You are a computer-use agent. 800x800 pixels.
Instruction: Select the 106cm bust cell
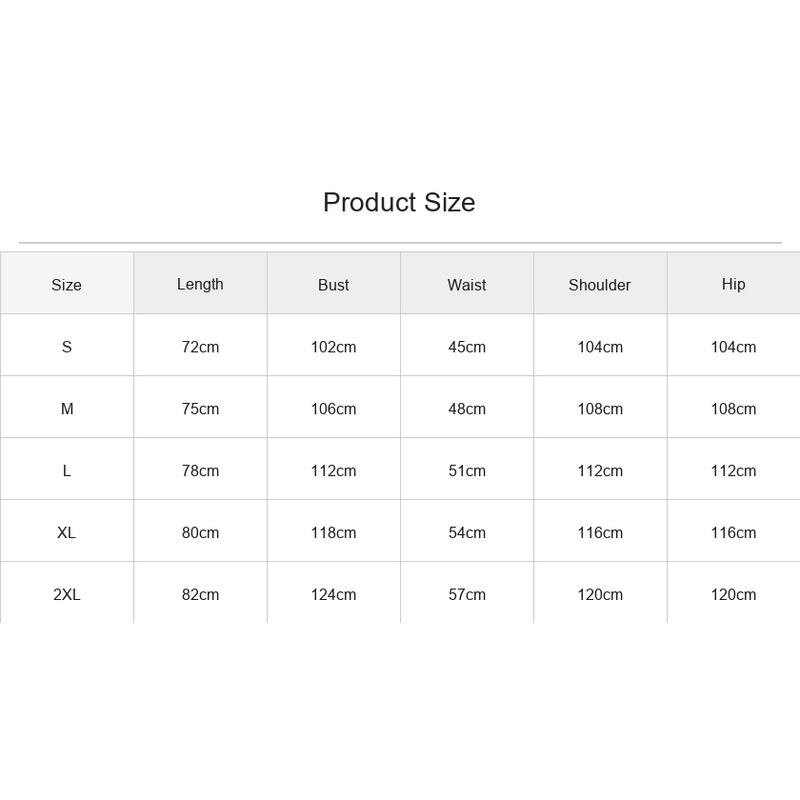(333, 409)
